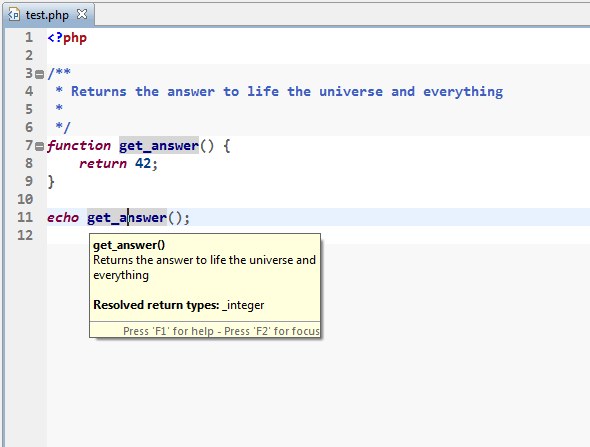Click the PHP file icon on test.php tab
Screen dimensions: 590x447
point(14,15)
